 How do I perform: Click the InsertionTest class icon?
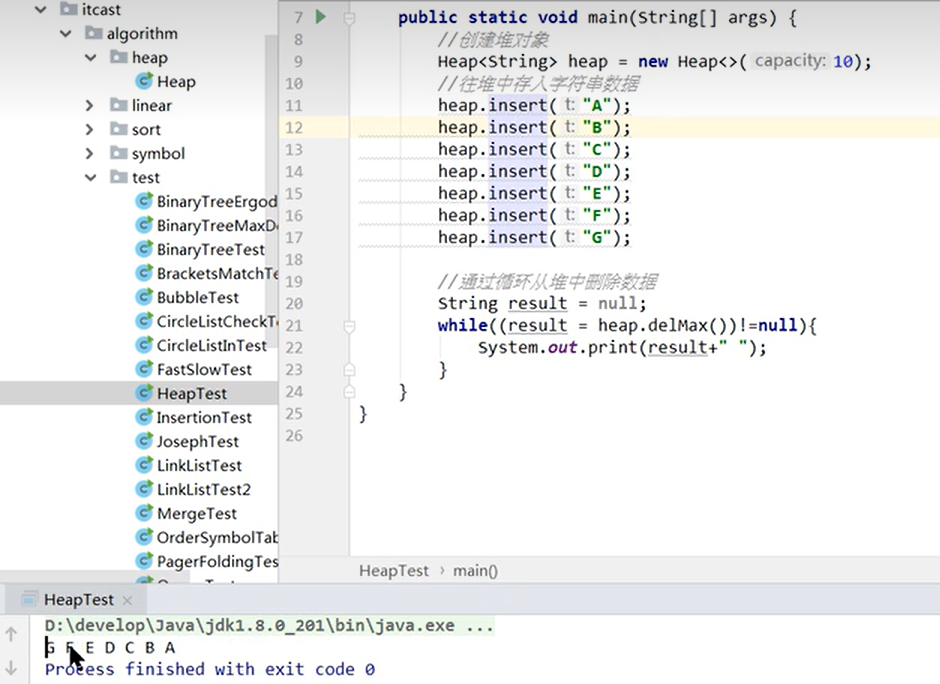tap(144, 417)
